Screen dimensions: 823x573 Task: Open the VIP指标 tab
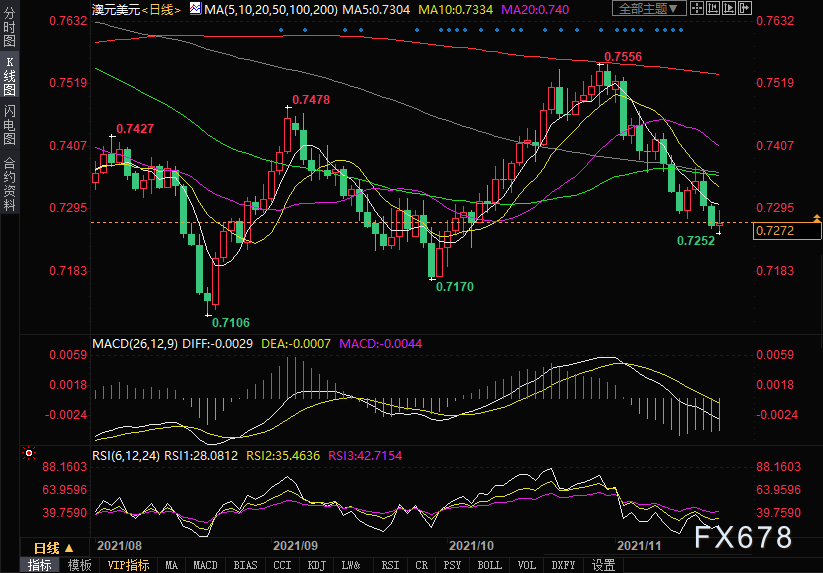[129, 565]
